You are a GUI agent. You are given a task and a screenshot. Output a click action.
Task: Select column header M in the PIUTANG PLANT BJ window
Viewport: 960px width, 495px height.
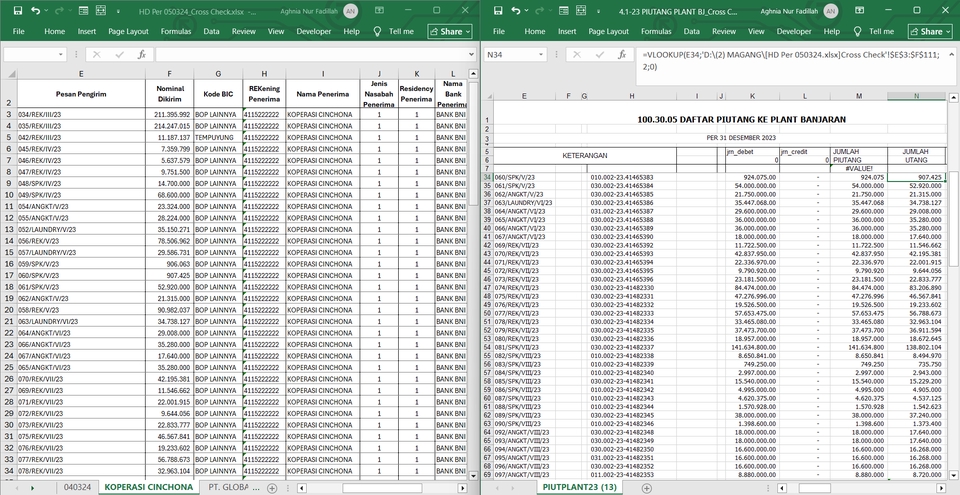[x=858, y=96]
